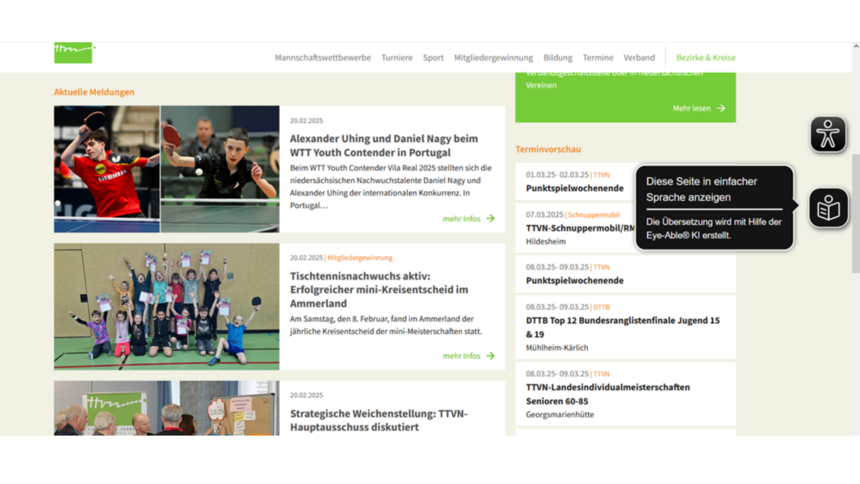Image resolution: width=860 pixels, height=484 pixels.
Task: Click the page vertical scrollbar
Action: 855,200
